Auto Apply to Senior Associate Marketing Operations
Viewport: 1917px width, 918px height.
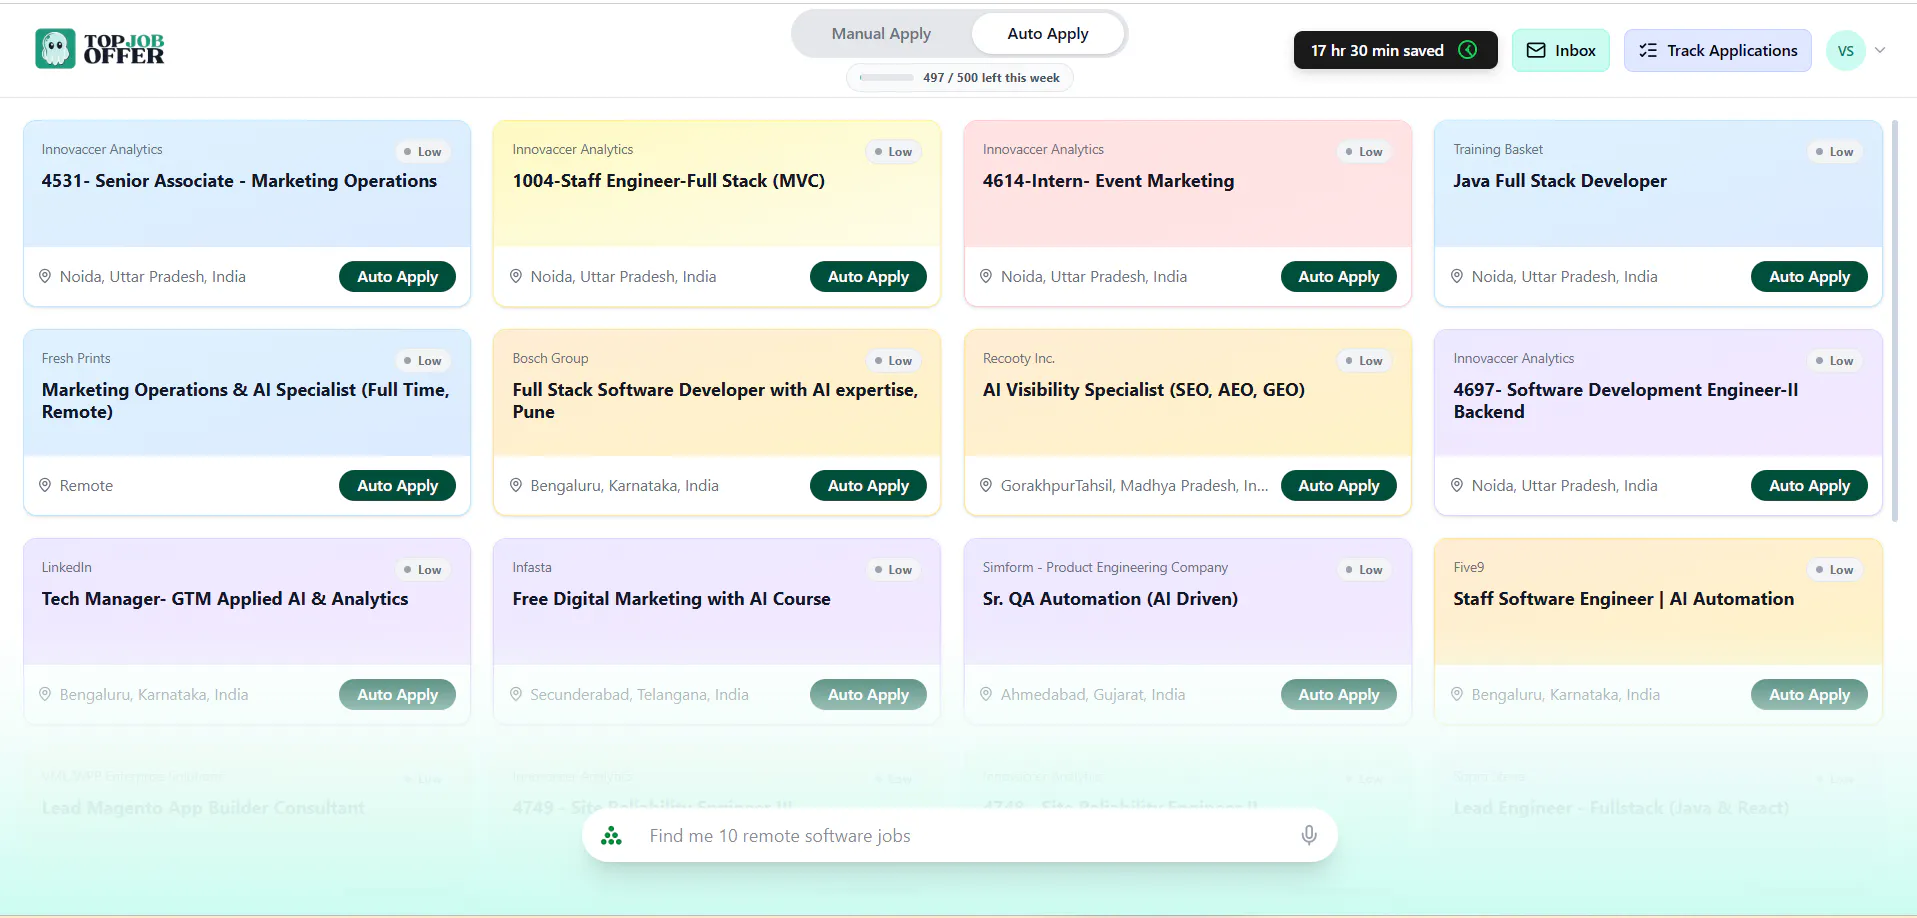(x=397, y=276)
